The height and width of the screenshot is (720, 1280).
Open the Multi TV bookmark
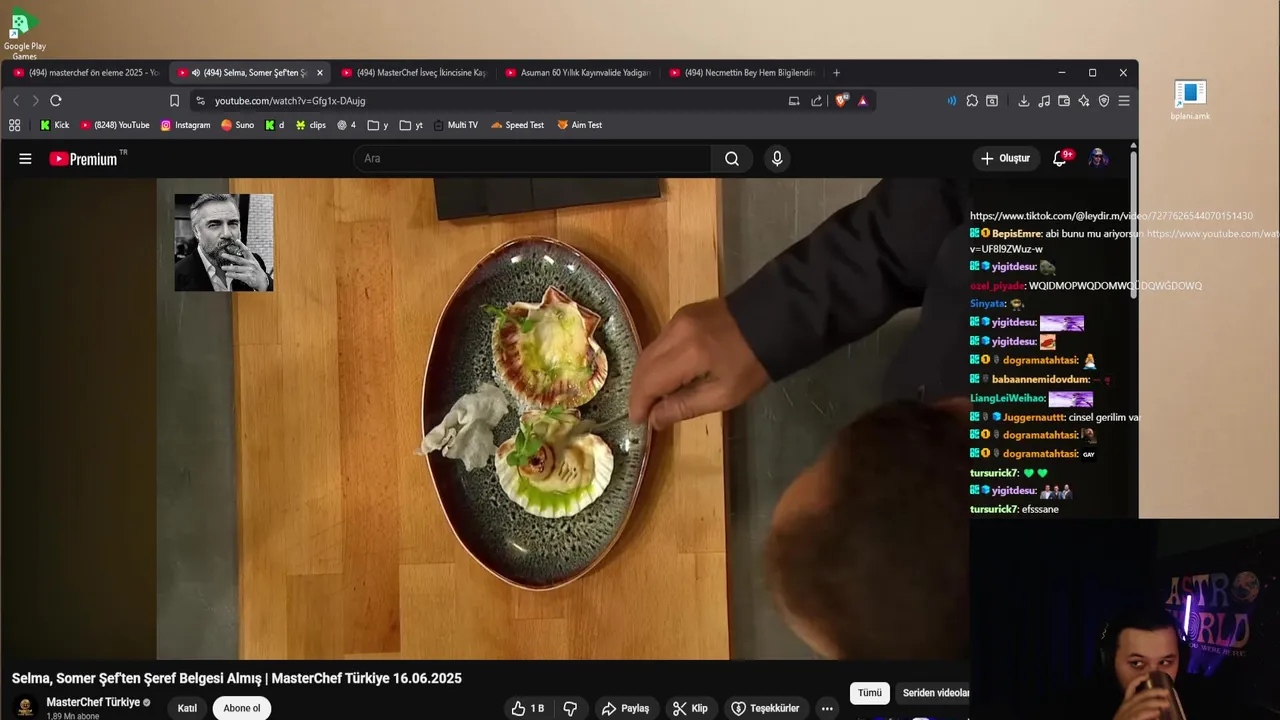click(455, 125)
